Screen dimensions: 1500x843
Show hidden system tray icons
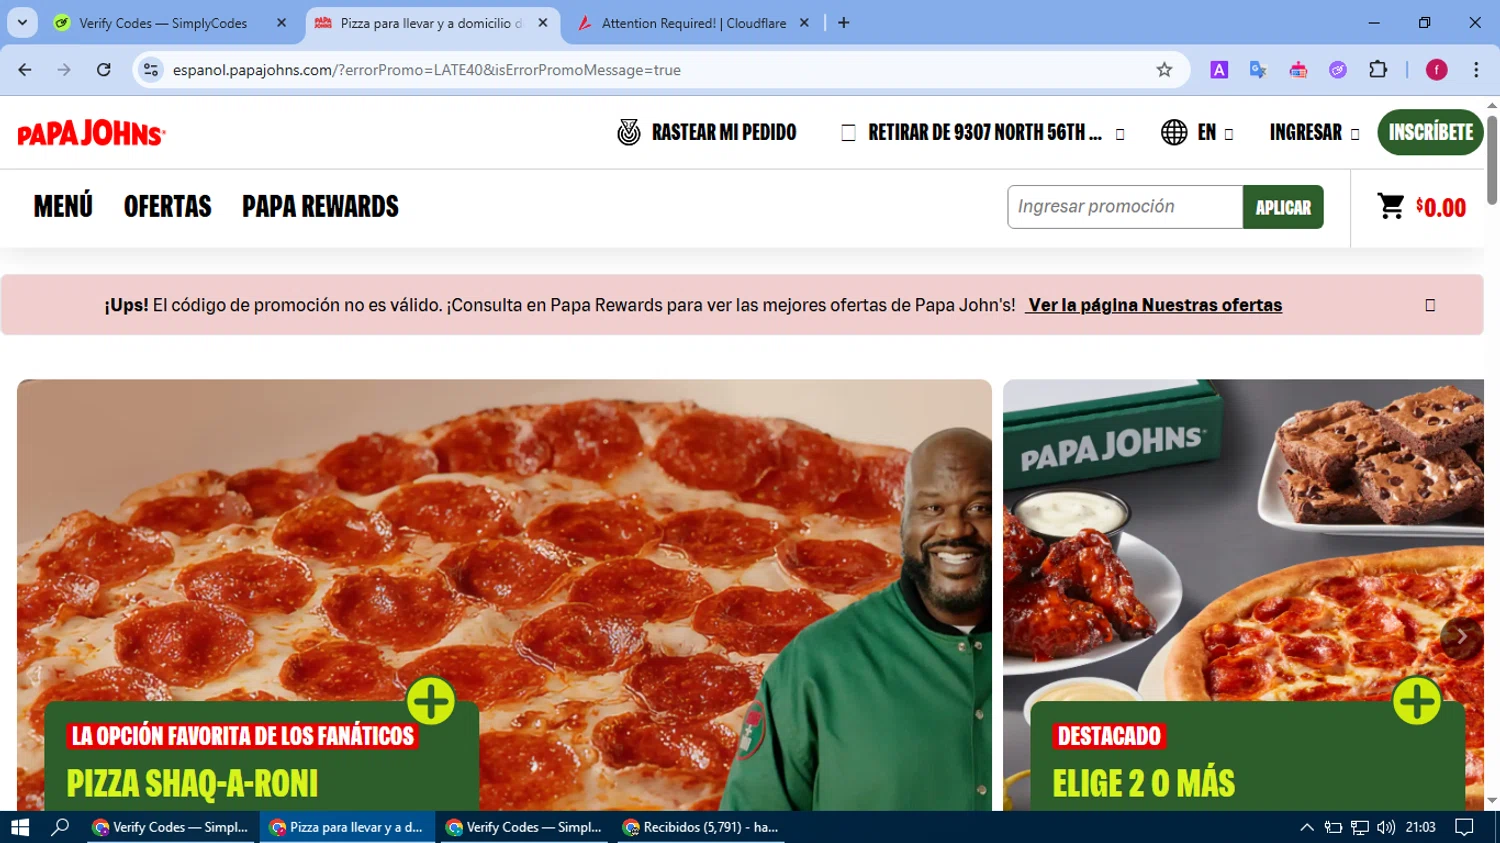(1306, 827)
